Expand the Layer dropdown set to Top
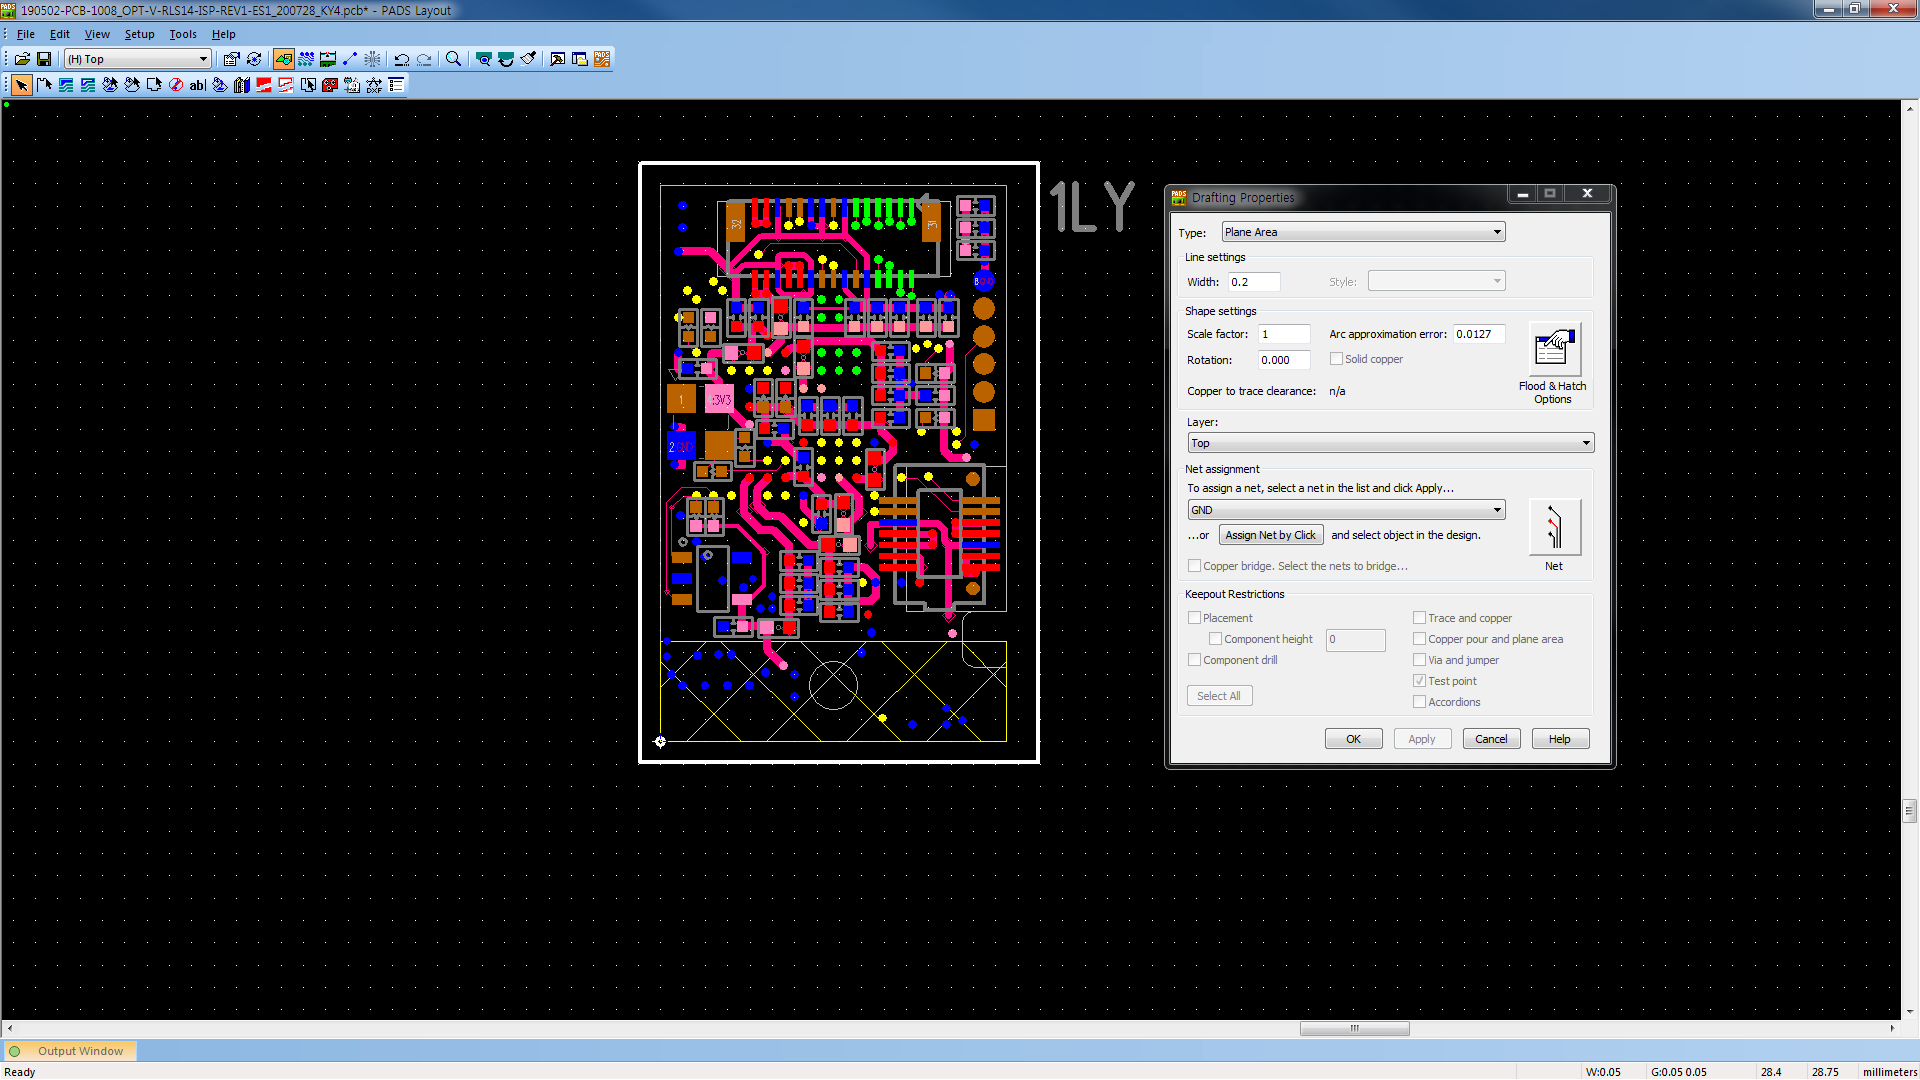This screenshot has width=1920, height=1080. [x=1390, y=443]
